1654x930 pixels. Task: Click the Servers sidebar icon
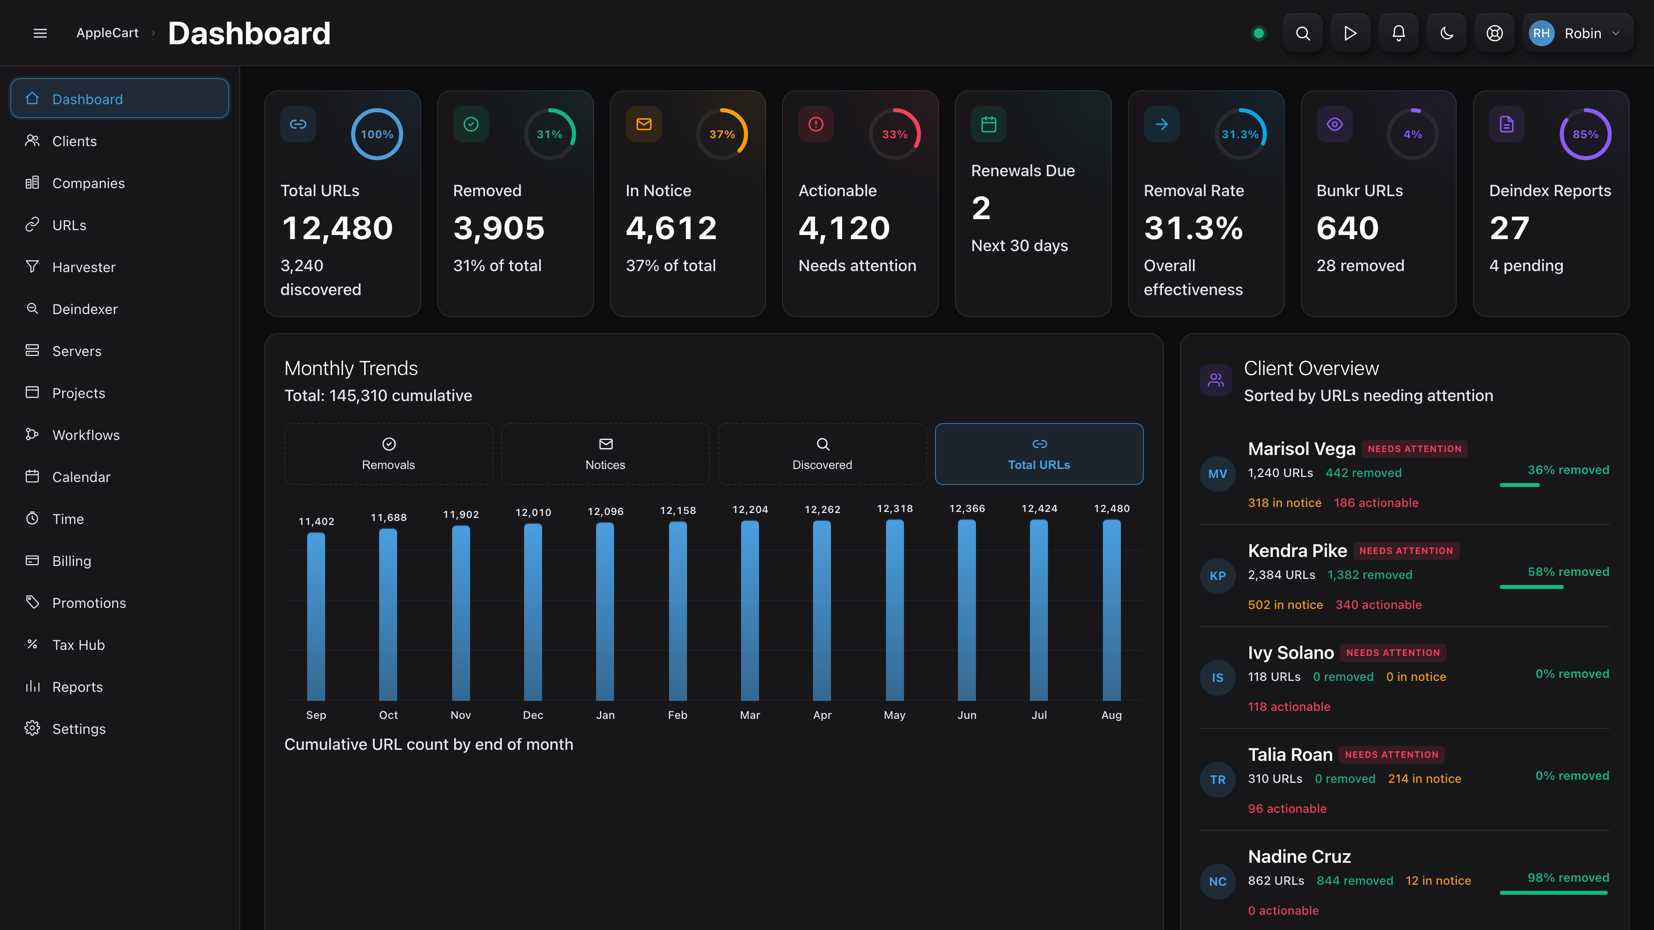(x=32, y=351)
